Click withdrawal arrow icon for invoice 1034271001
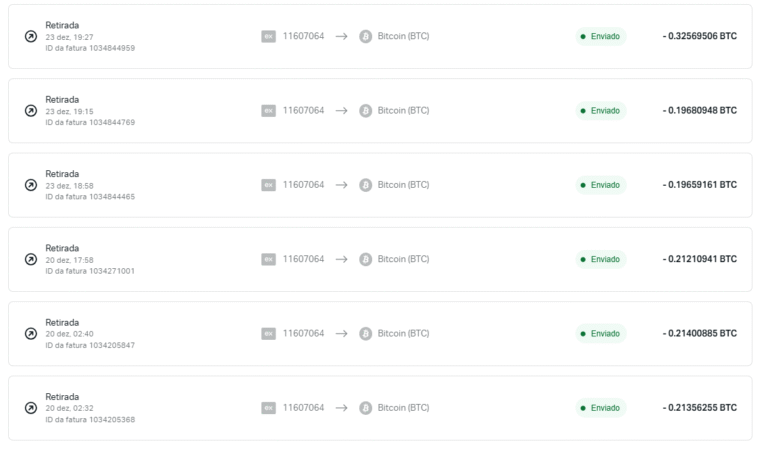The width and height of the screenshot is (768, 454). point(31,259)
